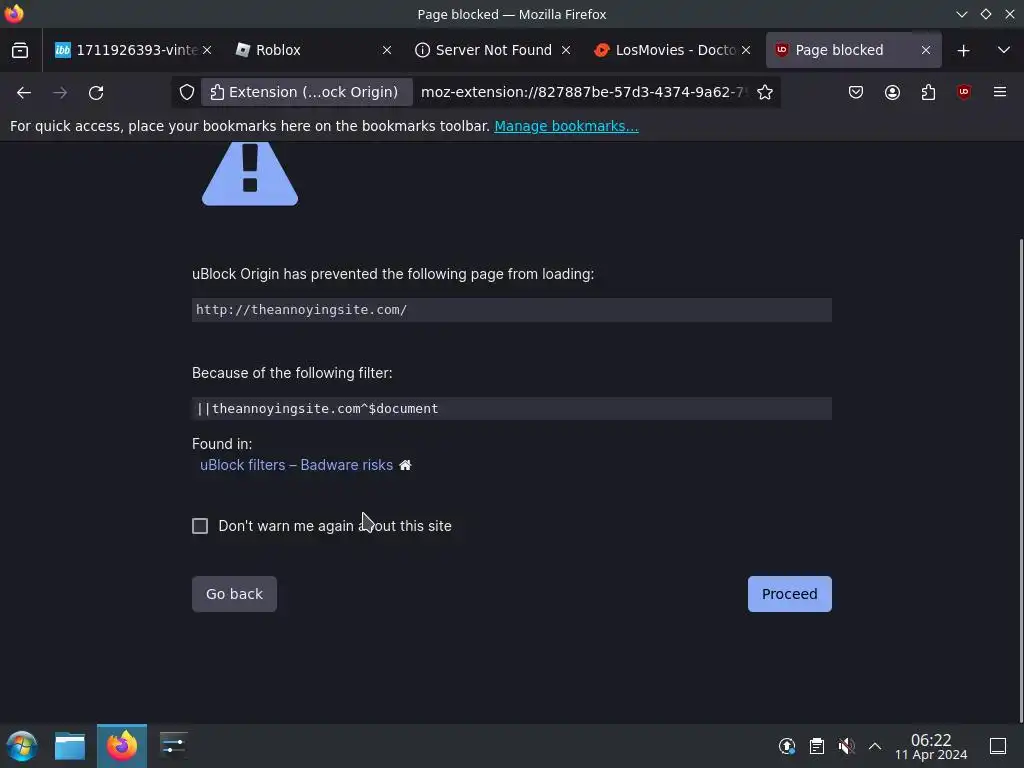Bookmark this page with the star icon
The height and width of the screenshot is (768, 1024).
[x=765, y=92]
